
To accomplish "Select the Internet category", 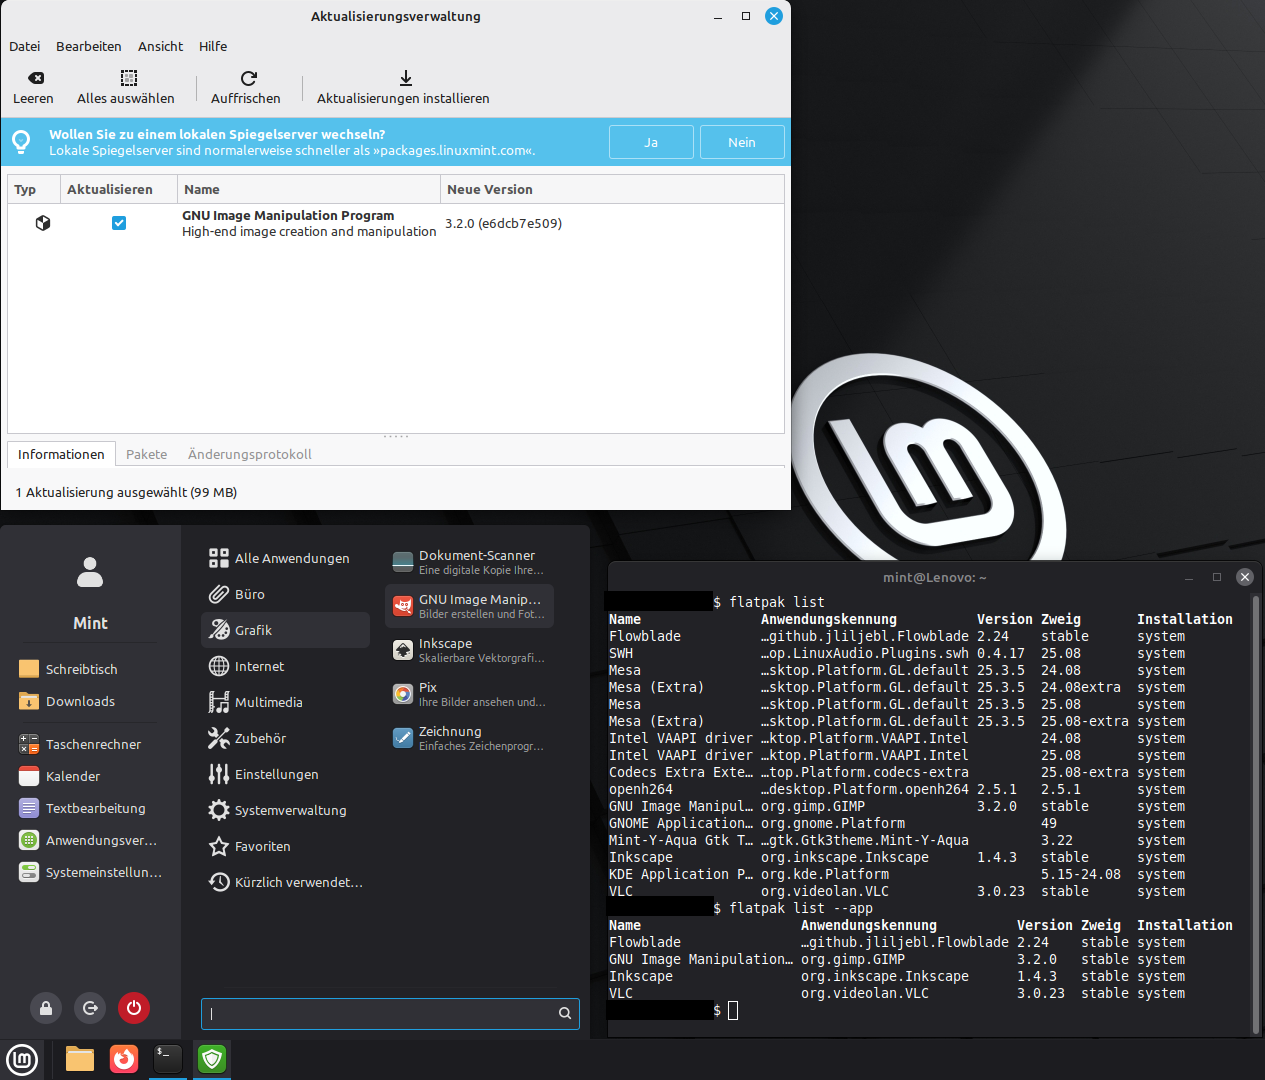I will (285, 666).
